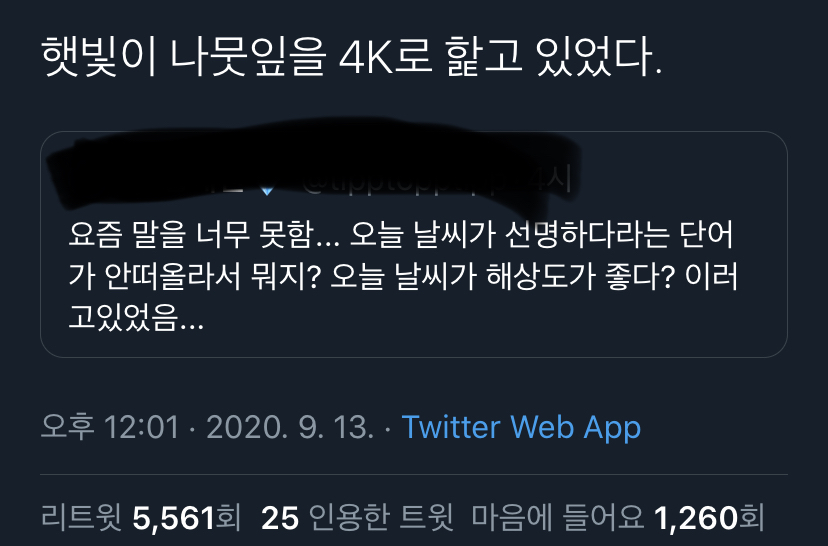Click the 오후 12:01 timestamp
Image resolution: width=828 pixels, height=546 pixels.
[x=110, y=427]
